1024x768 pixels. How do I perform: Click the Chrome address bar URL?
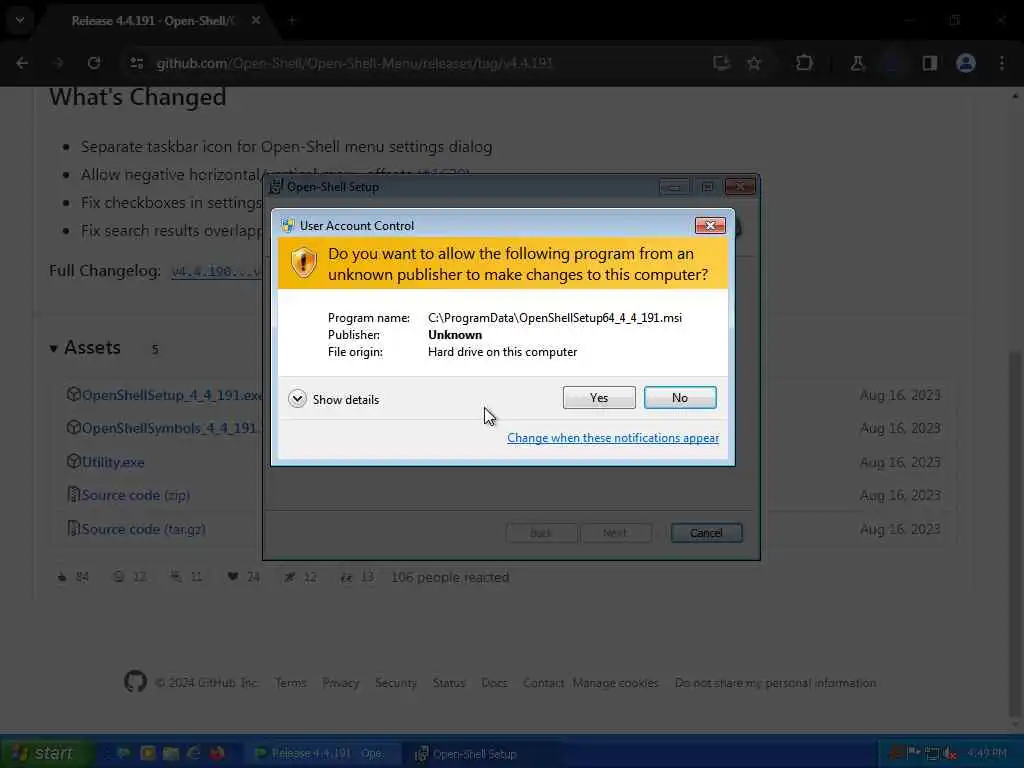354,63
